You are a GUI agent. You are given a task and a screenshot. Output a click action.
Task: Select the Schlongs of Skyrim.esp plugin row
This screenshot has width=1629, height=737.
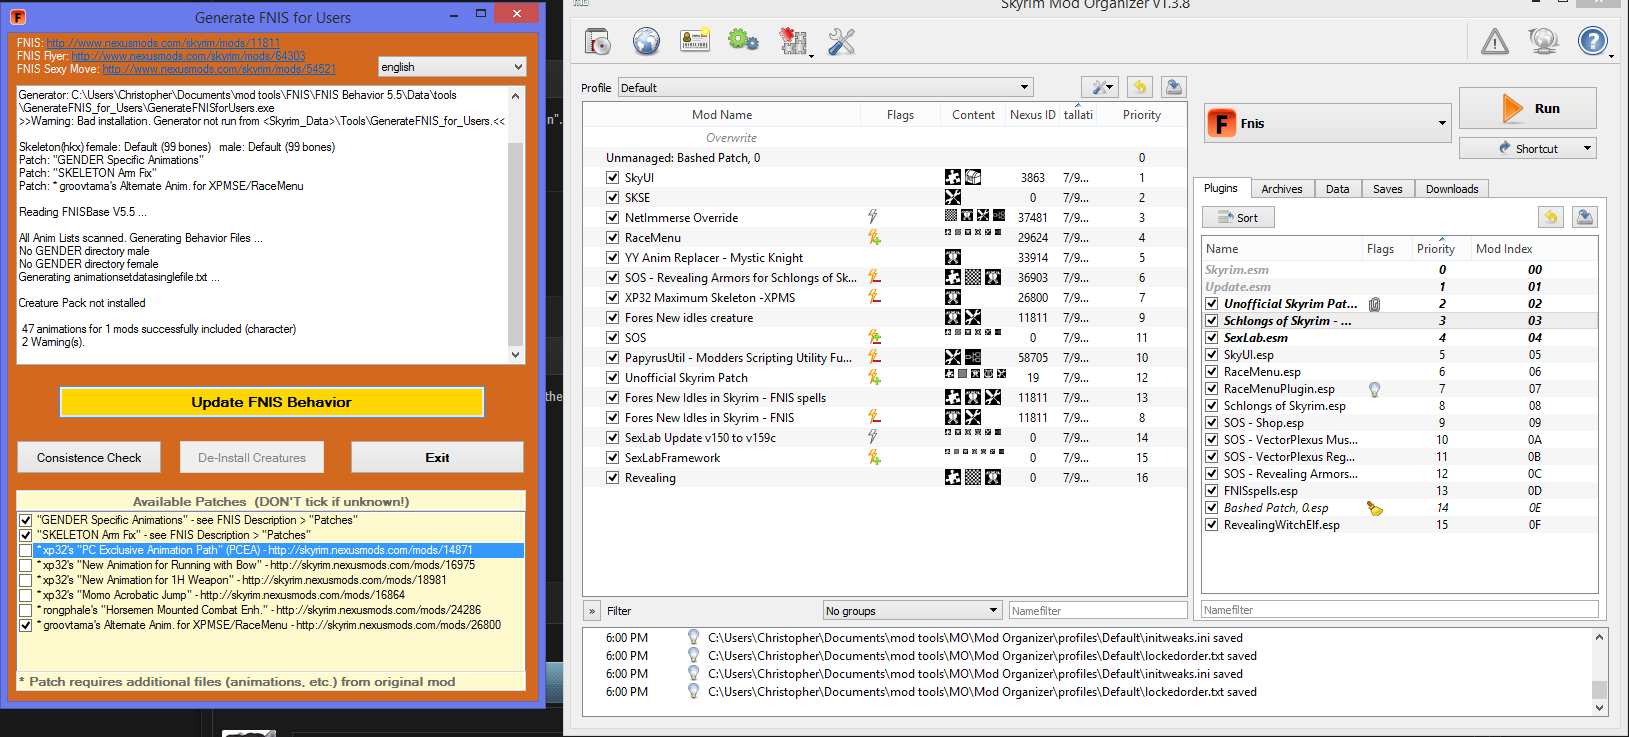click(1399, 406)
